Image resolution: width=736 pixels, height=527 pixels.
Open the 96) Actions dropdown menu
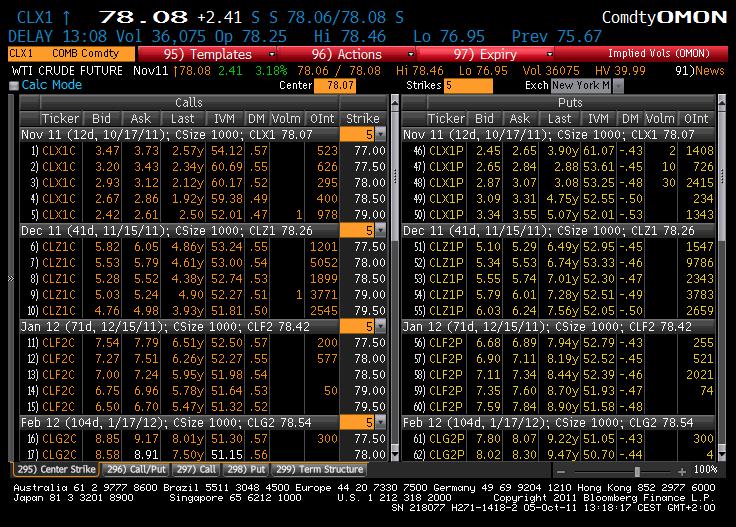[x=346, y=54]
